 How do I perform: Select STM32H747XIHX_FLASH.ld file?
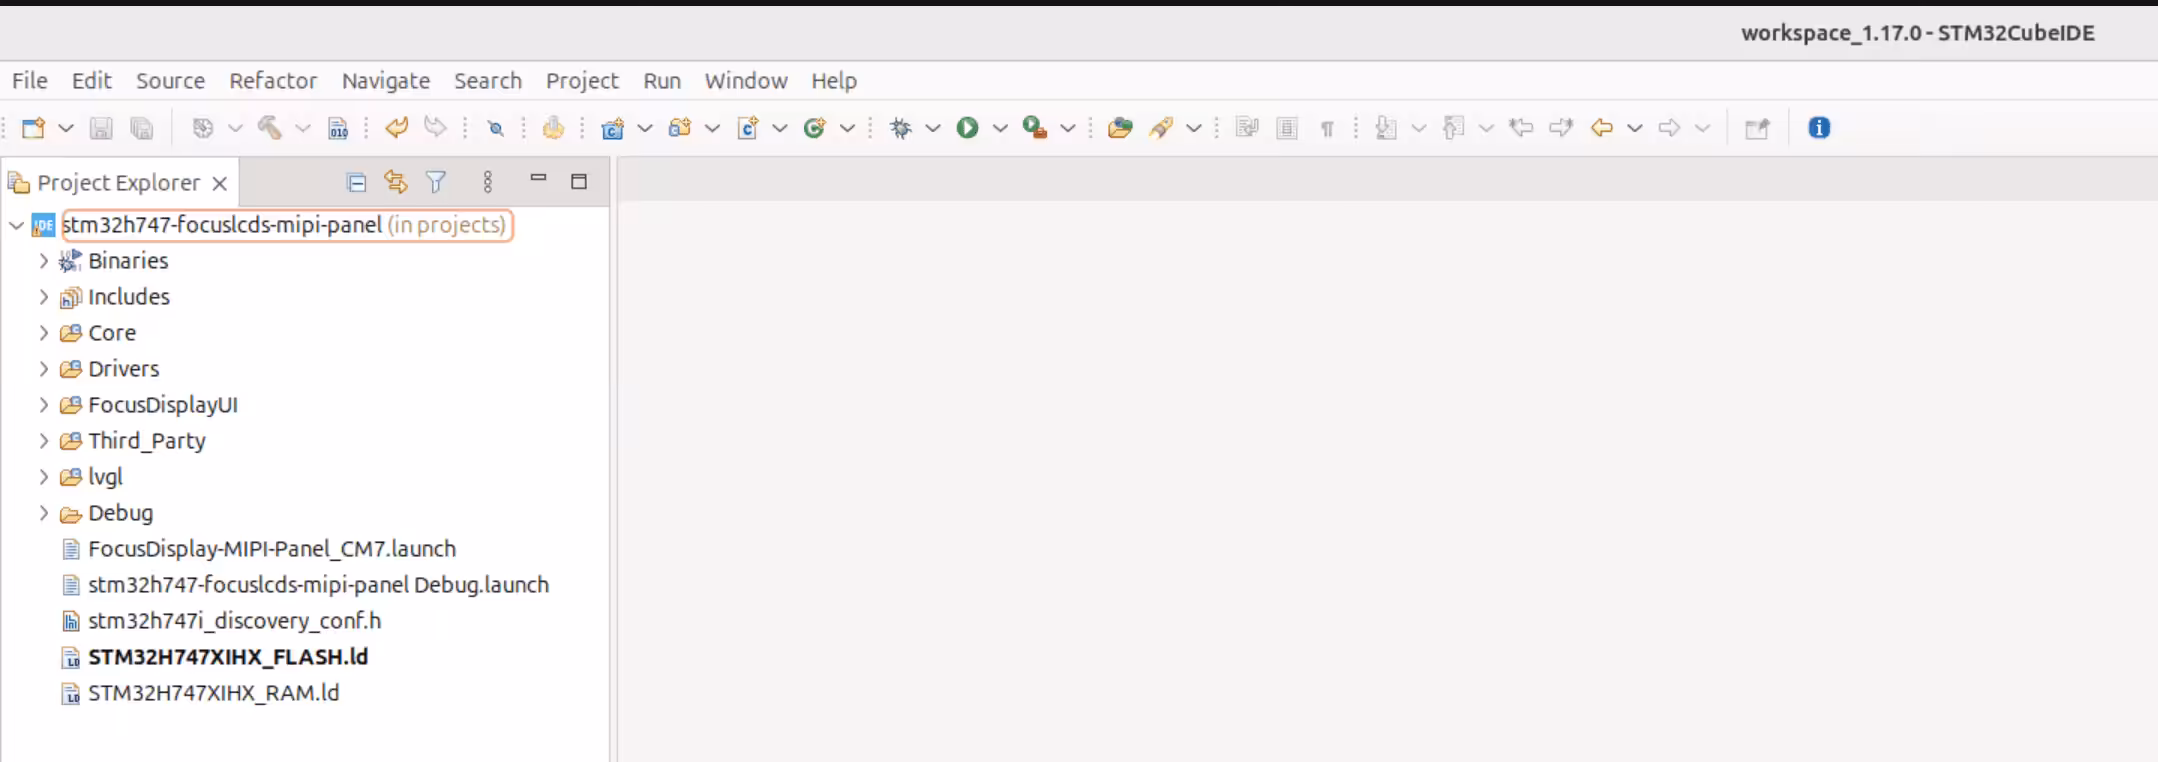click(227, 657)
